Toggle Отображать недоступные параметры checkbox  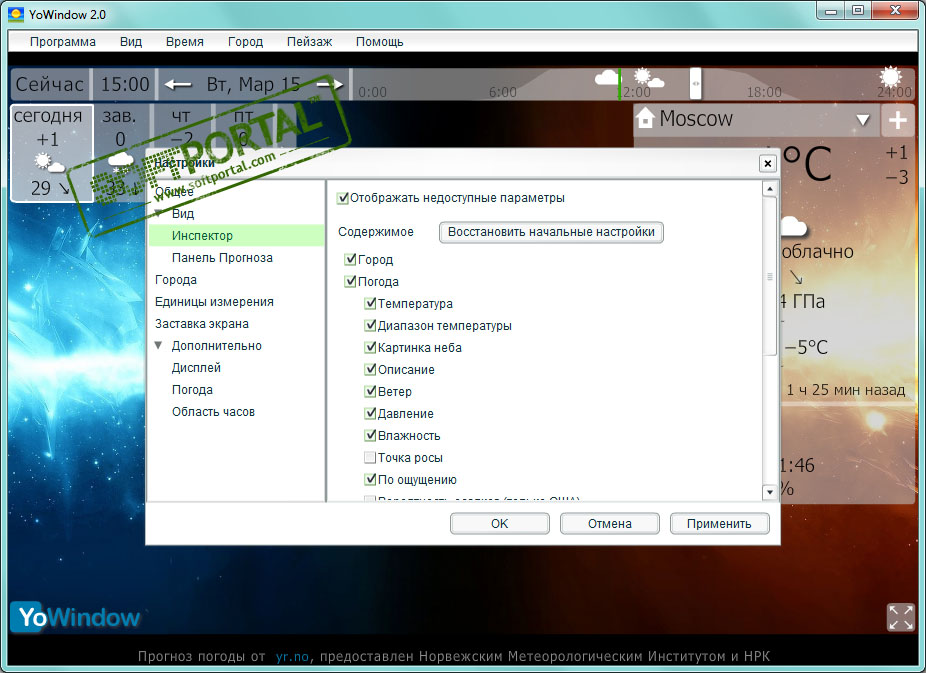[343, 198]
